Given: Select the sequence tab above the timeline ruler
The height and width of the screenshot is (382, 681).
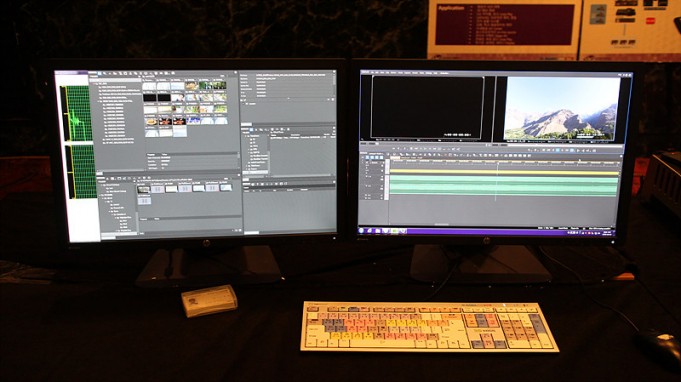Looking at the screenshot, I should (395, 158).
